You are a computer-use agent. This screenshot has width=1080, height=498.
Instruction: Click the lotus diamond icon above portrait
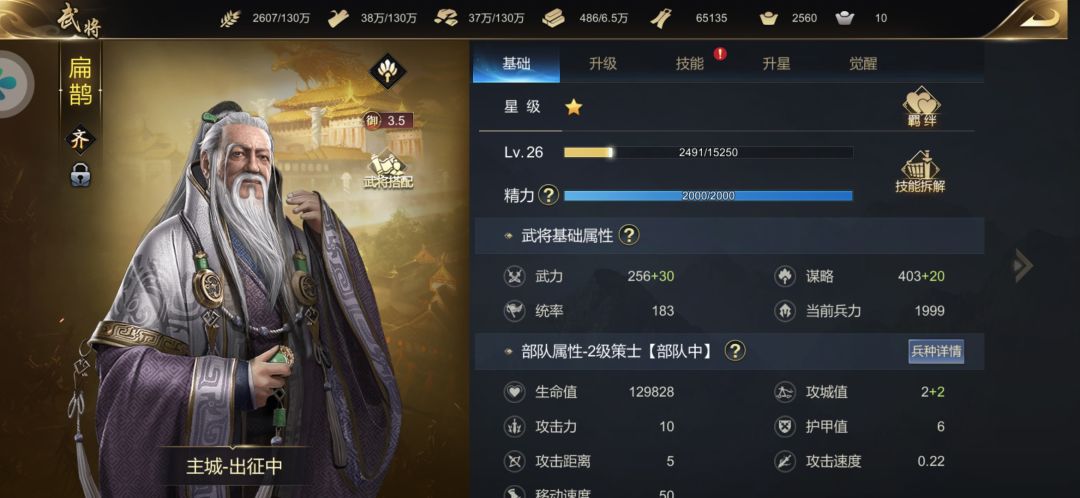388,70
